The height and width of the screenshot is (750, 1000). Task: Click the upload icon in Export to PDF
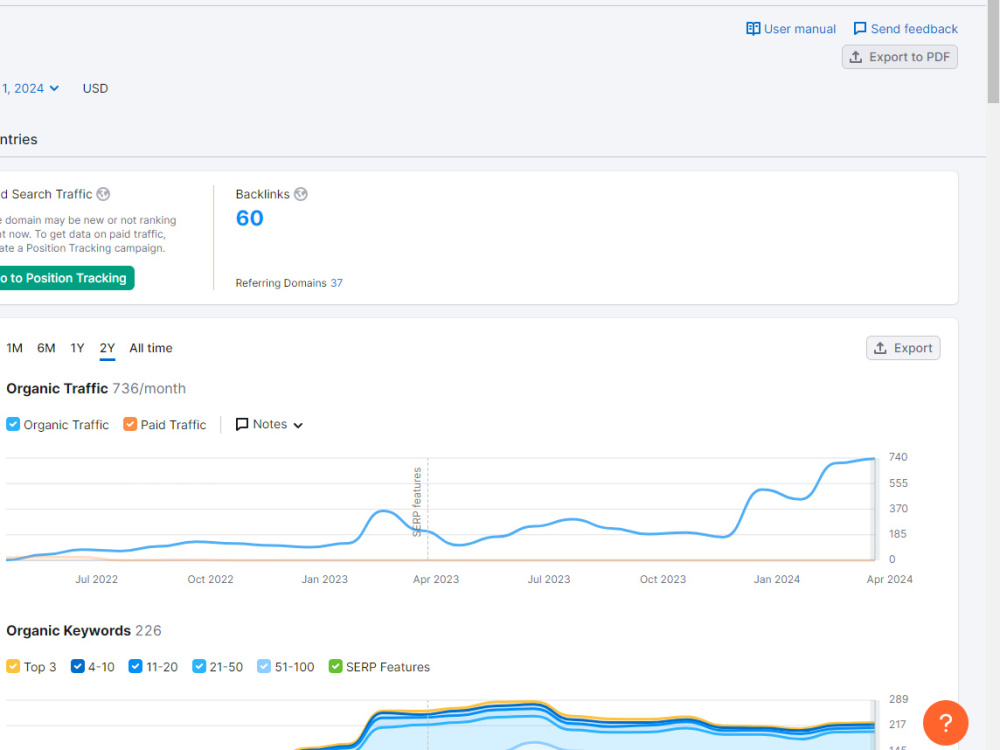point(856,57)
